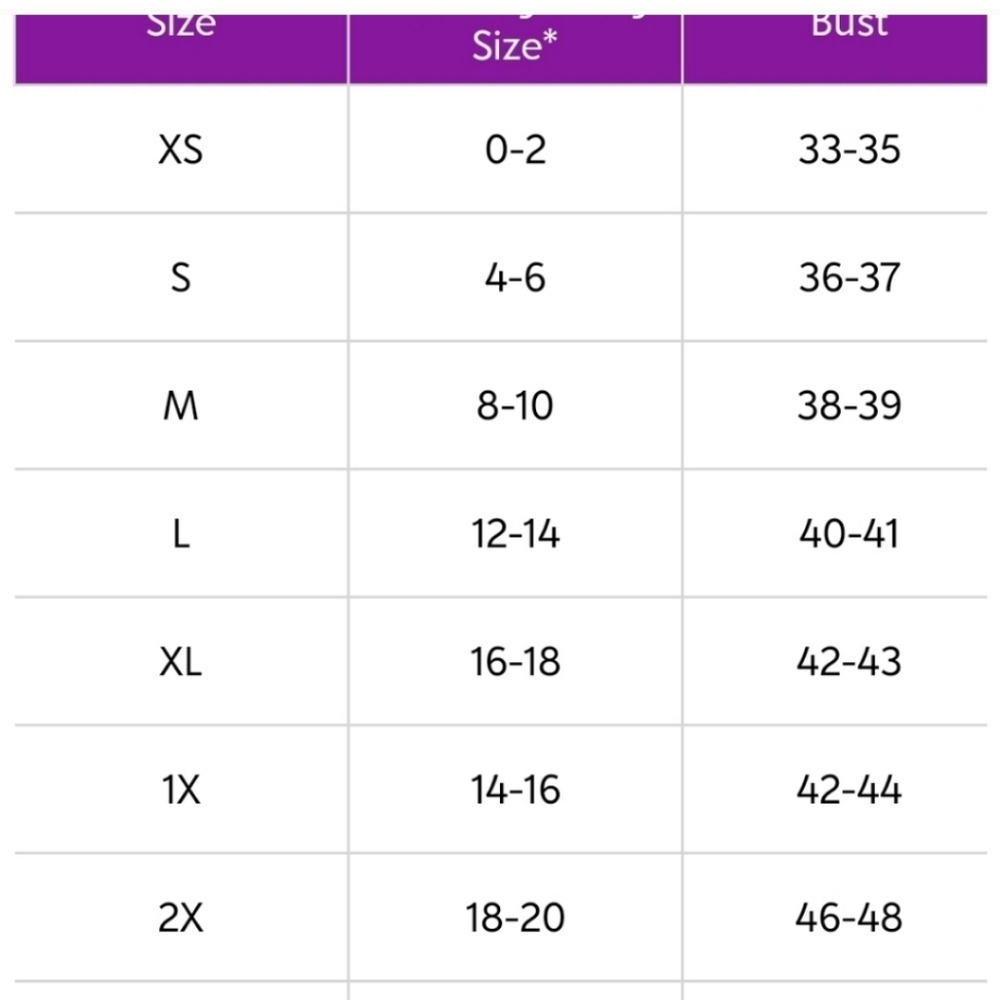Click the 33-35 bust measurement
This screenshot has height=1000, width=1000.
[849, 150]
